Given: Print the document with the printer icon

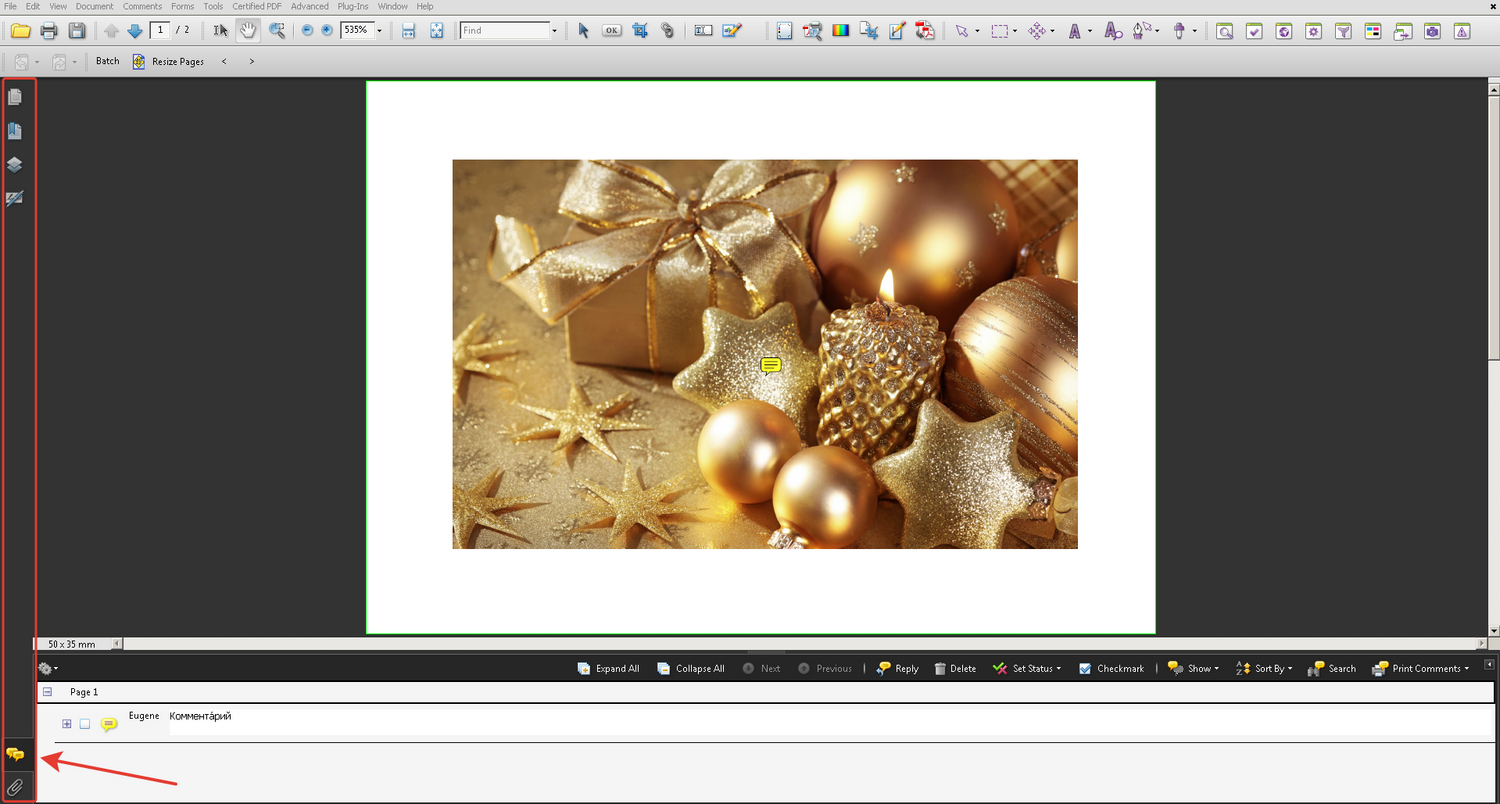Looking at the screenshot, I should 48,31.
